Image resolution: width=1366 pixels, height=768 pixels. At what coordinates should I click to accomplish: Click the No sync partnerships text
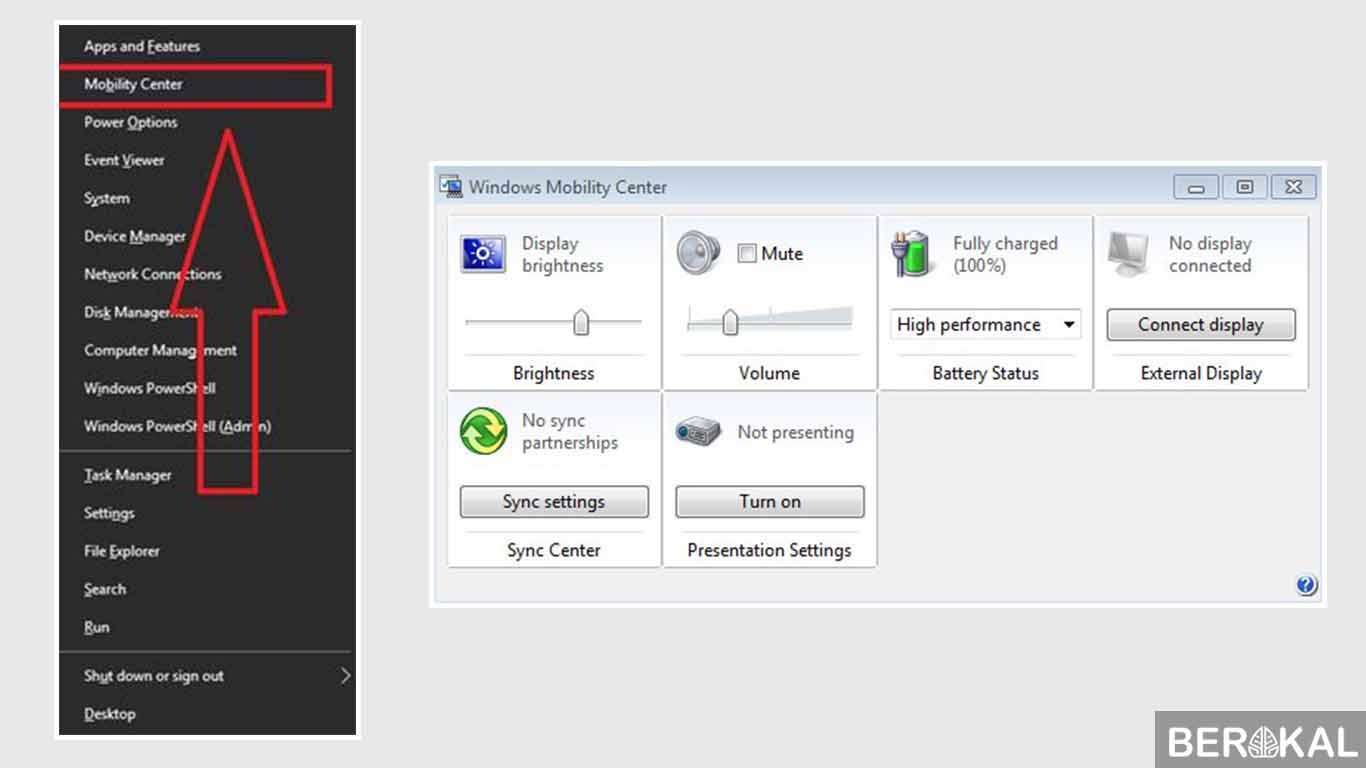point(570,432)
